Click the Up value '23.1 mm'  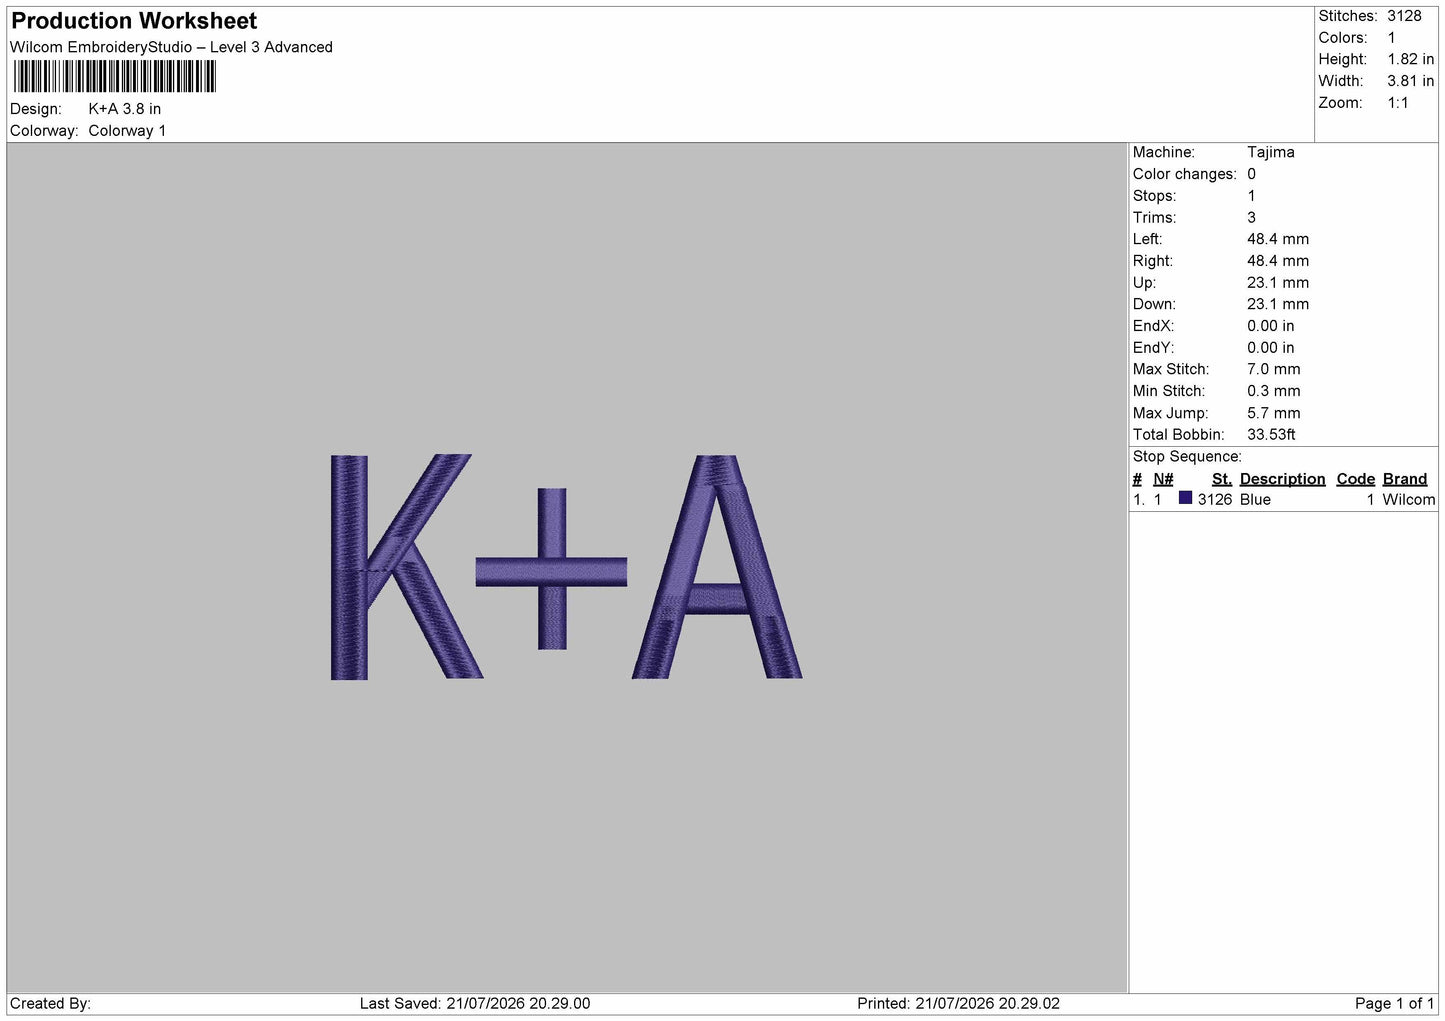(x=1278, y=283)
